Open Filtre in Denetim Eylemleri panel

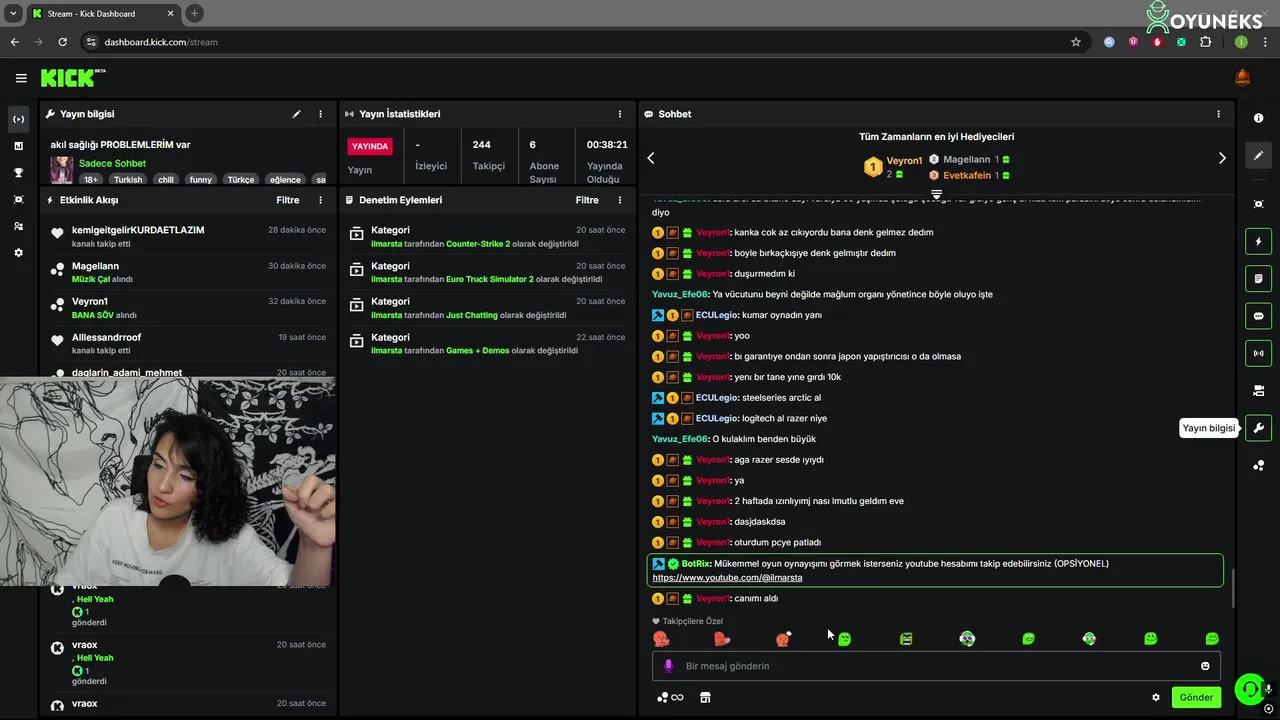[587, 200]
